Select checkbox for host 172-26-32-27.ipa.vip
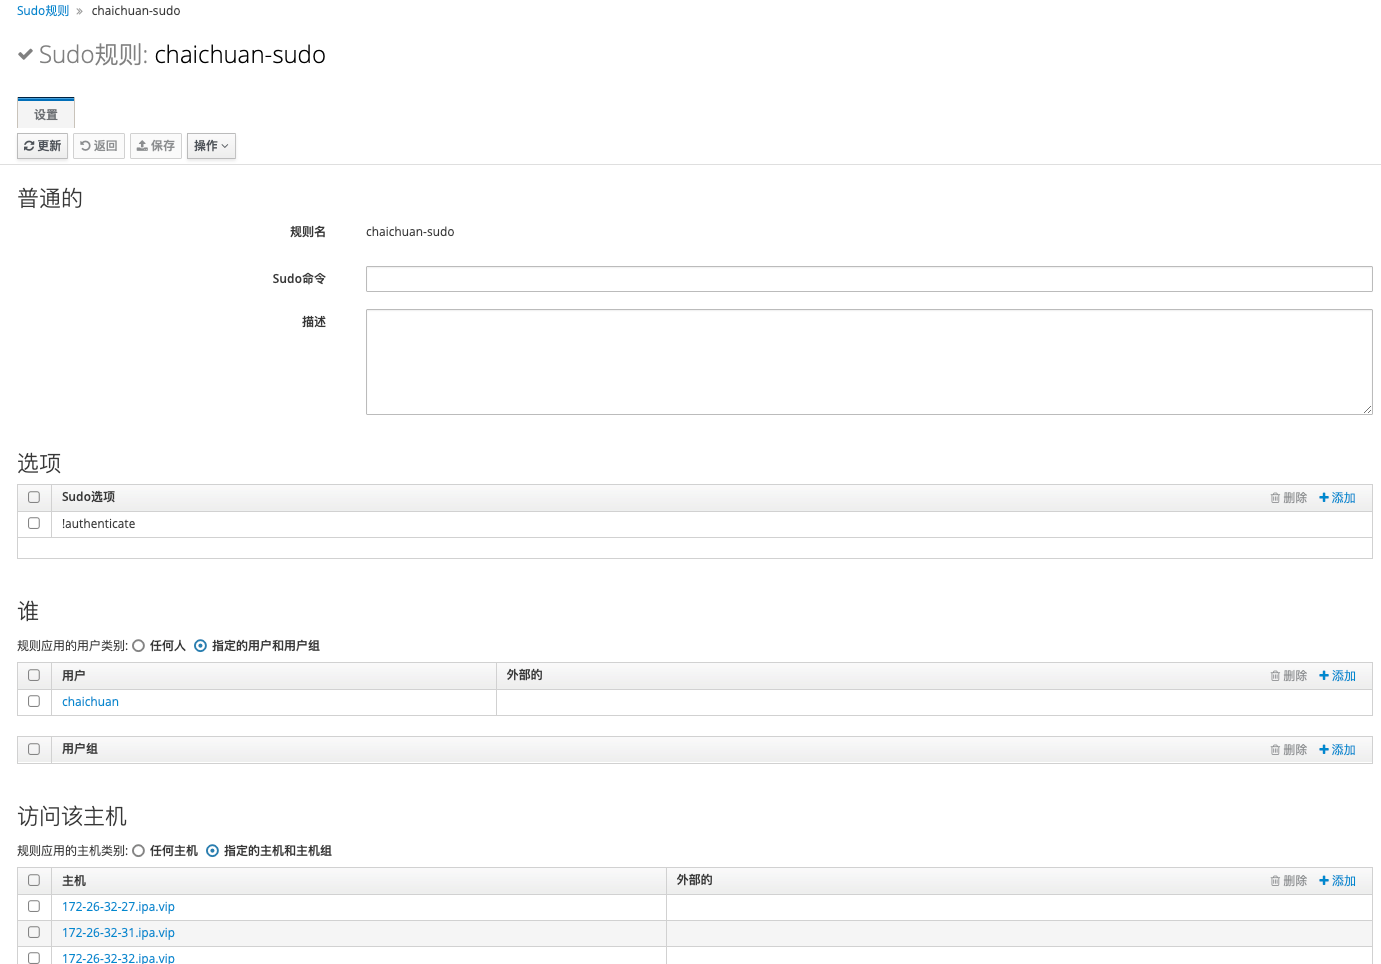Screen dimensions: 1381x964 pos(34,906)
